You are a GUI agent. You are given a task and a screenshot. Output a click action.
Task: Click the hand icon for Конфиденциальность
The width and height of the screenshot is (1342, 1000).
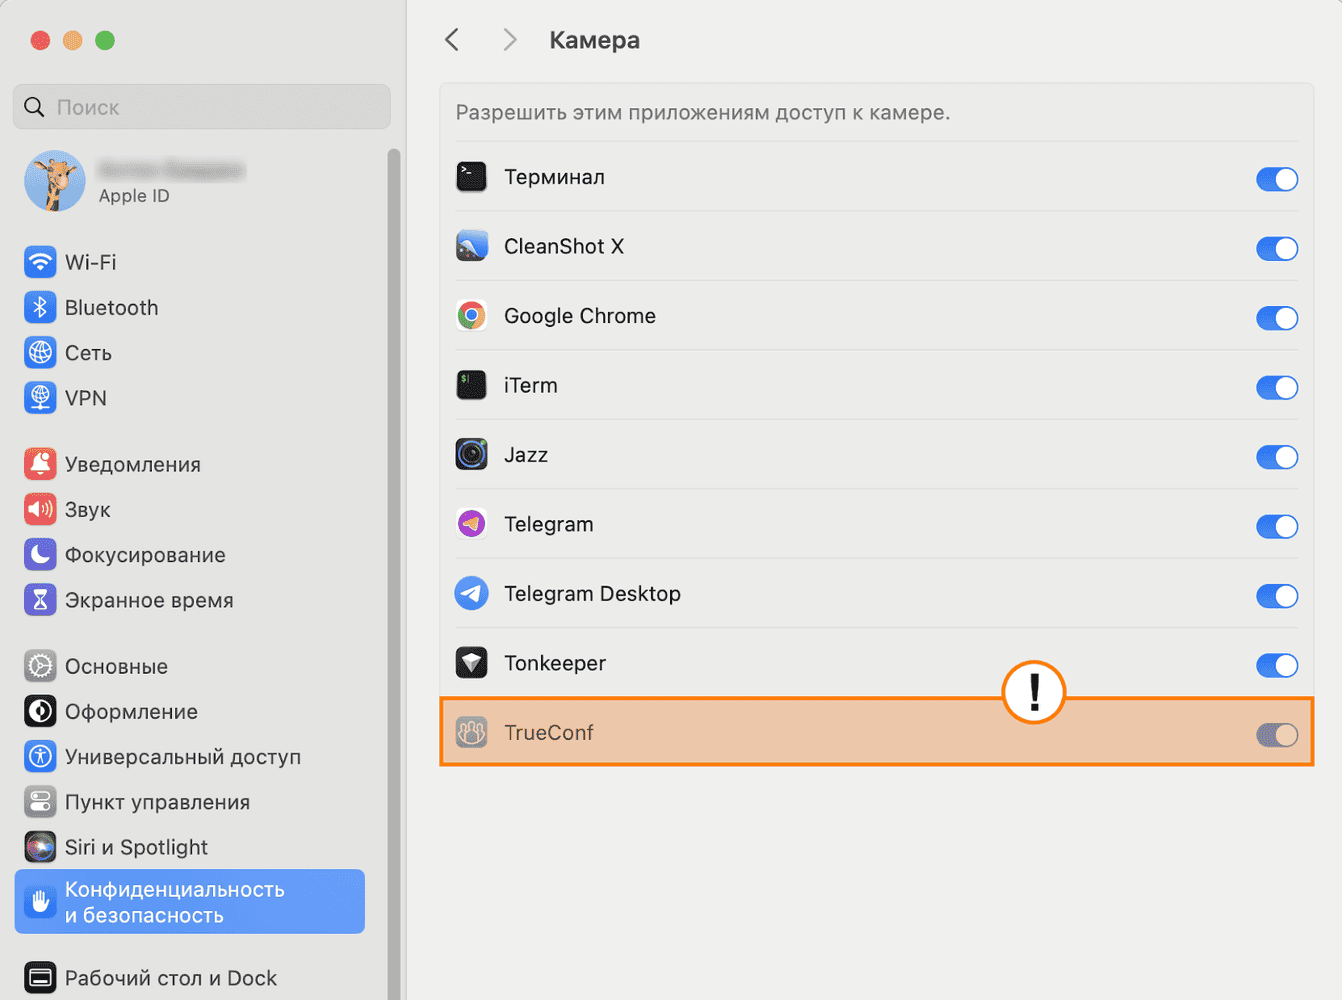(x=40, y=902)
